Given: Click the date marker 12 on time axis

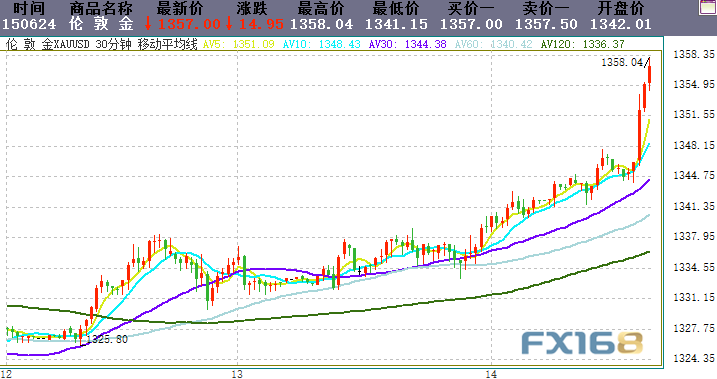Looking at the screenshot, I should 5,374.
